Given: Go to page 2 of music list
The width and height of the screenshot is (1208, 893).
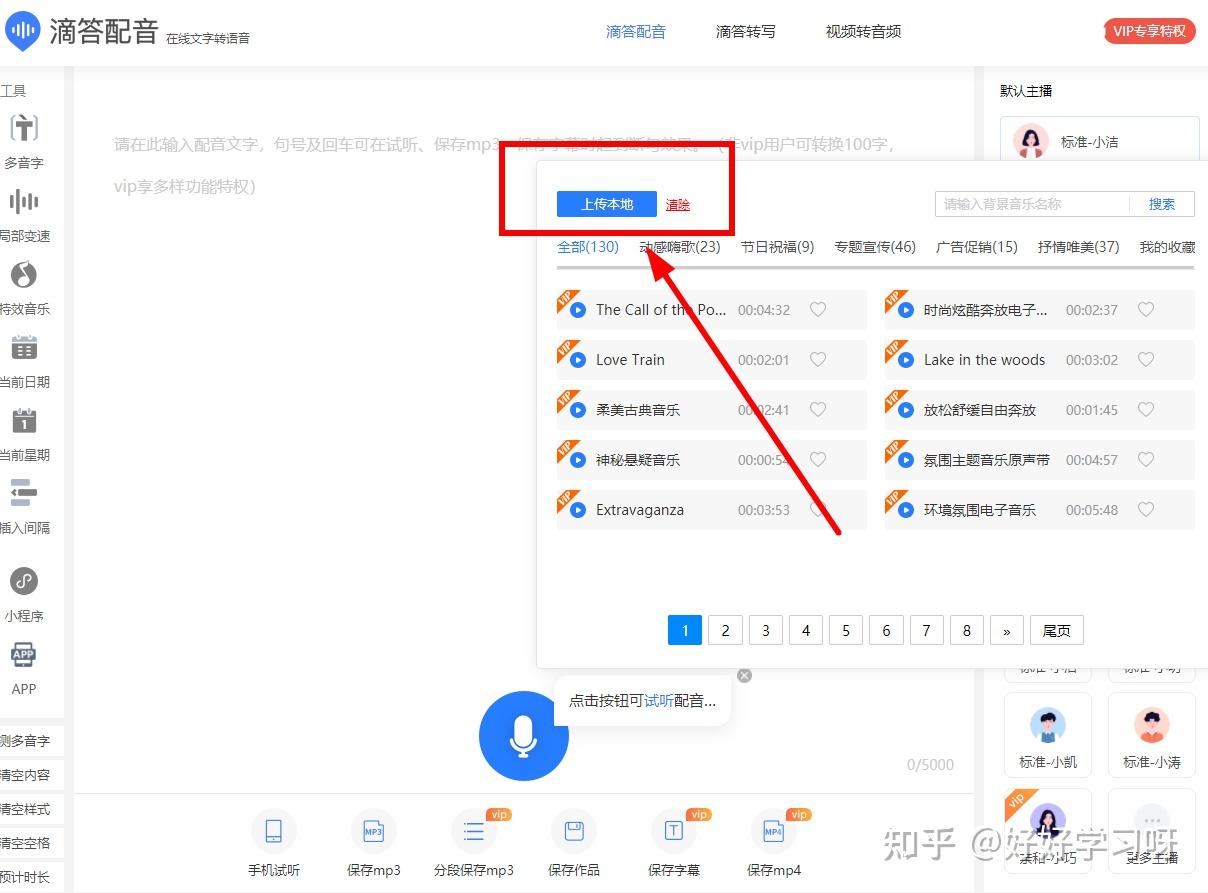Looking at the screenshot, I should point(725,631).
